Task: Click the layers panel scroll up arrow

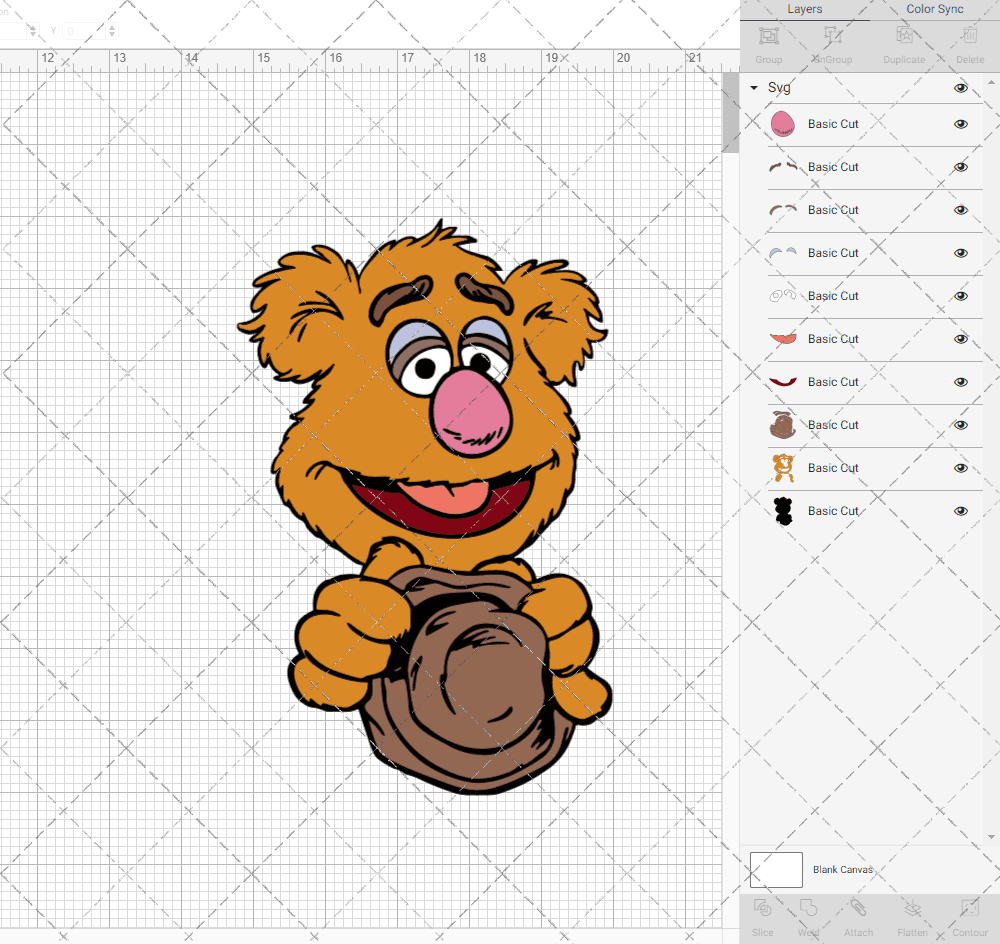Action: coord(990,83)
